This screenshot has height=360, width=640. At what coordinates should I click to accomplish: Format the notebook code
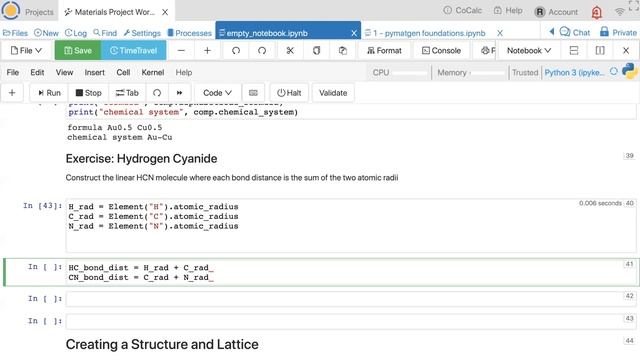[x=384, y=50]
